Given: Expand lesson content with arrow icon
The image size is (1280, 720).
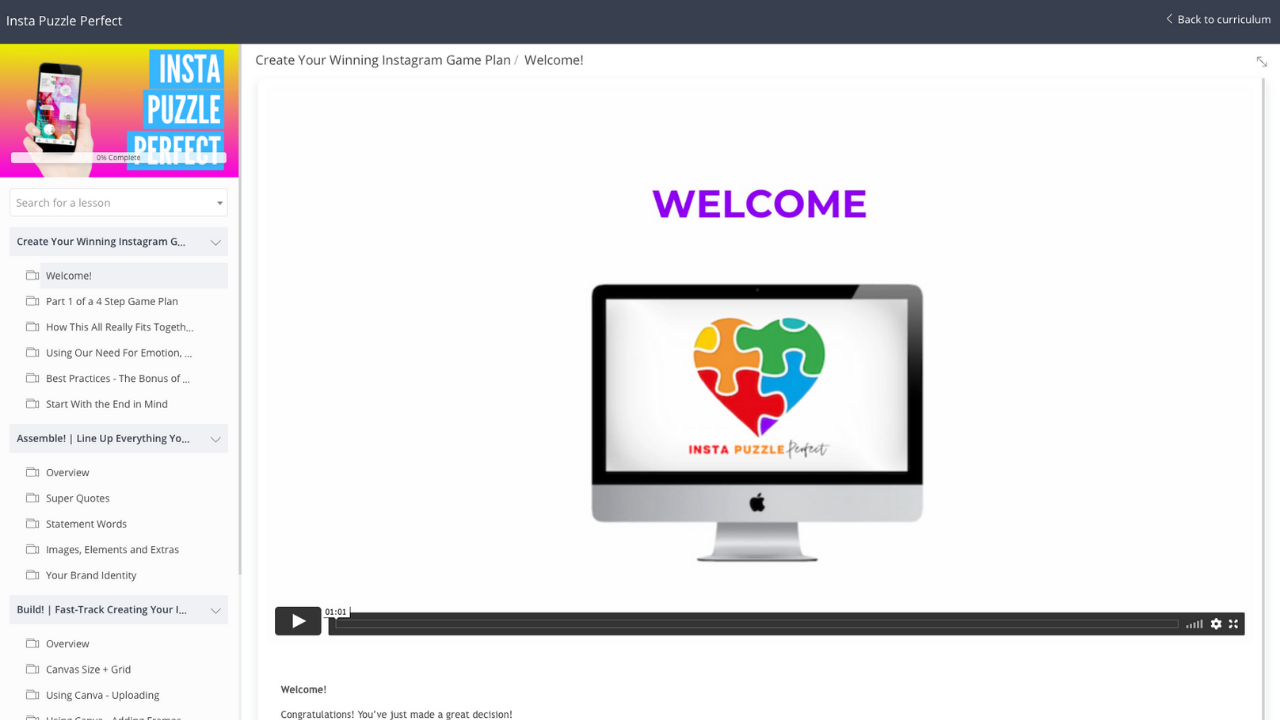Looking at the screenshot, I should coord(1262,62).
